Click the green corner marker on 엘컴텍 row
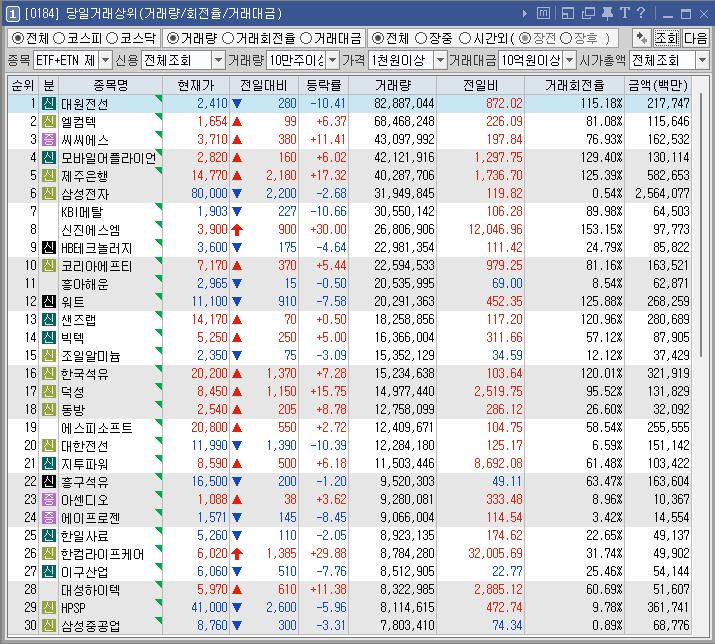The height and width of the screenshot is (644, 715). 159,116
